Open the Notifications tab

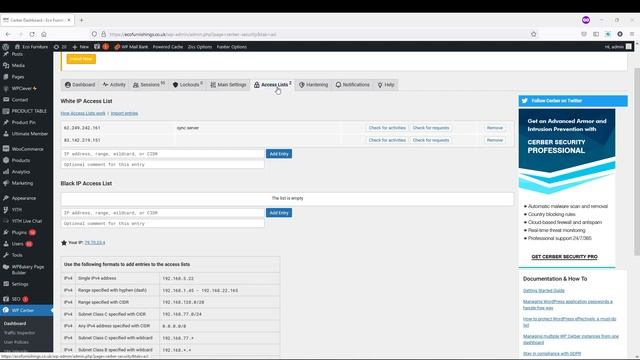coord(353,85)
